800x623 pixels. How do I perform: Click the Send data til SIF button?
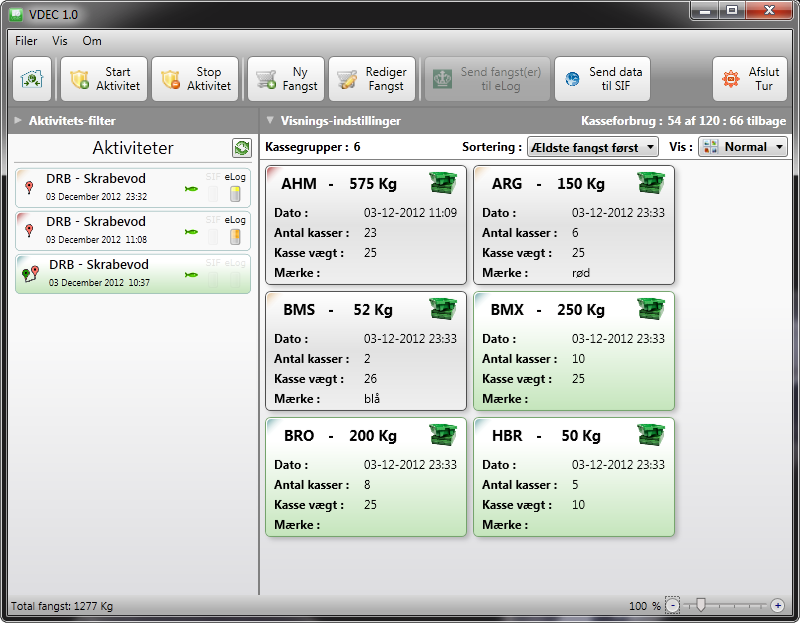click(x=603, y=79)
